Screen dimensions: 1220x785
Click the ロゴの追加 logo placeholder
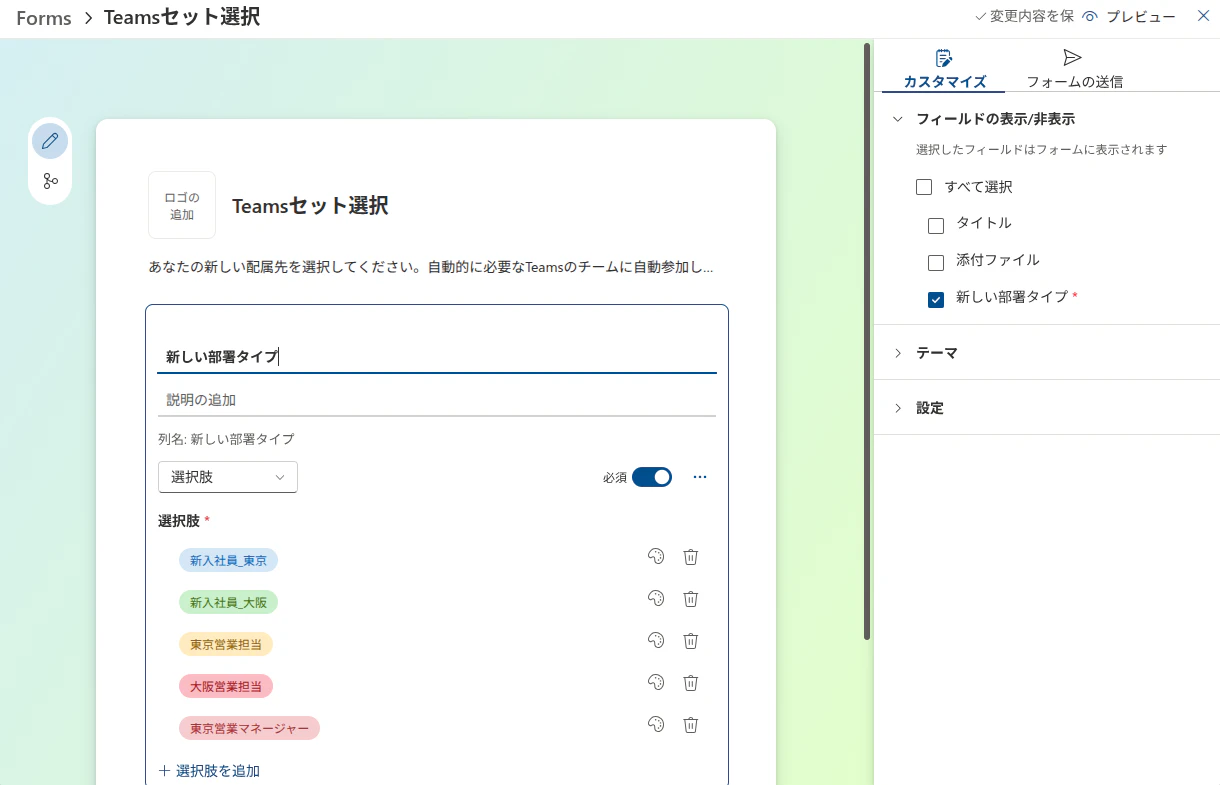click(x=182, y=205)
